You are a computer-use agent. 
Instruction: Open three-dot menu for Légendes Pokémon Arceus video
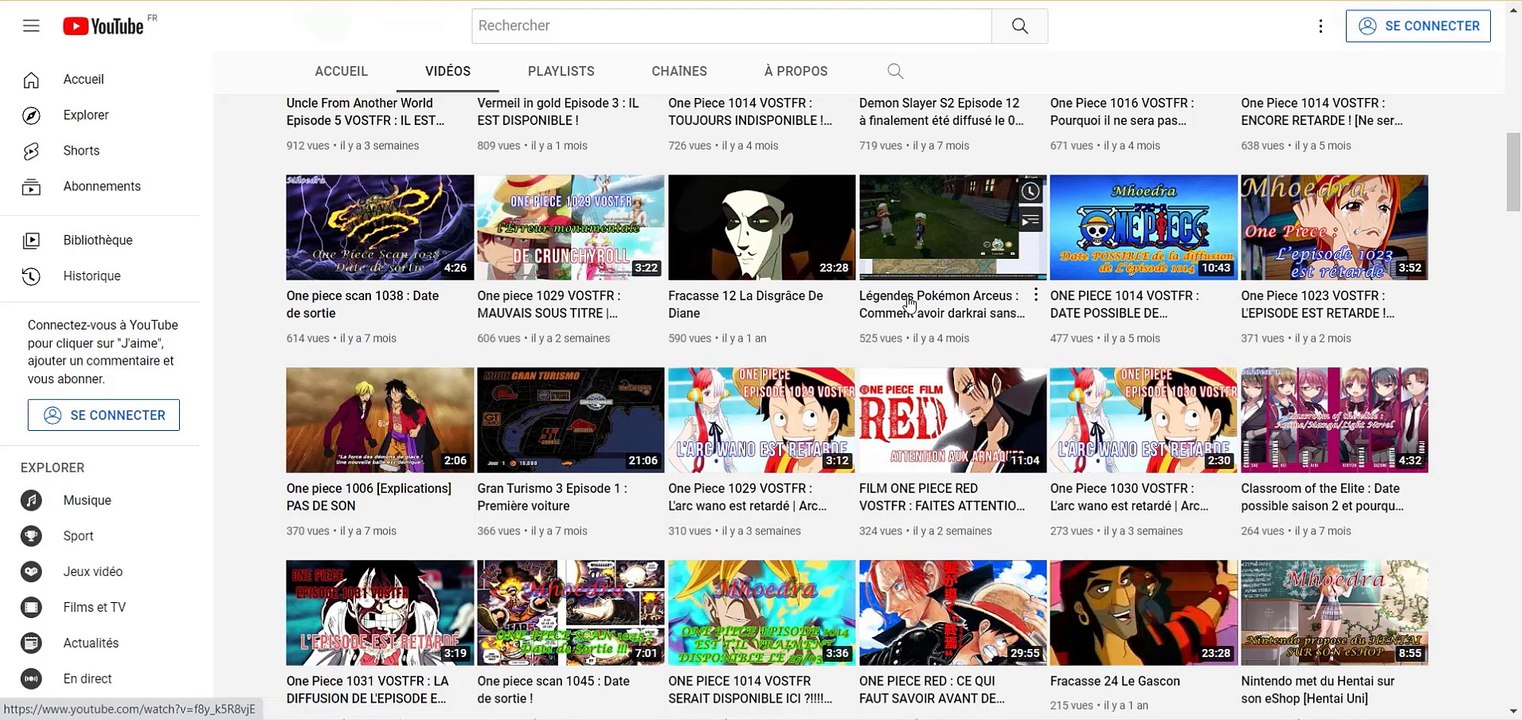pyautogui.click(x=1036, y=295)
